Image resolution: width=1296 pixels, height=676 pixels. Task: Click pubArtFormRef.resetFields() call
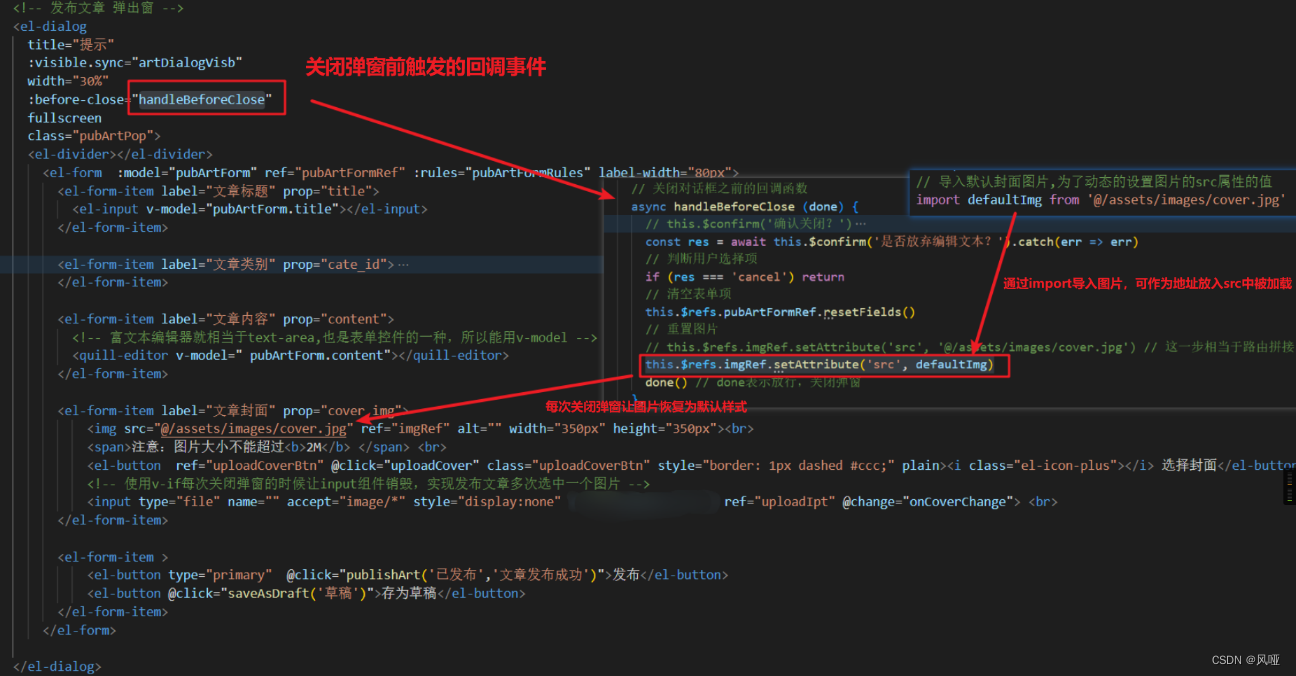coord(780,312)
